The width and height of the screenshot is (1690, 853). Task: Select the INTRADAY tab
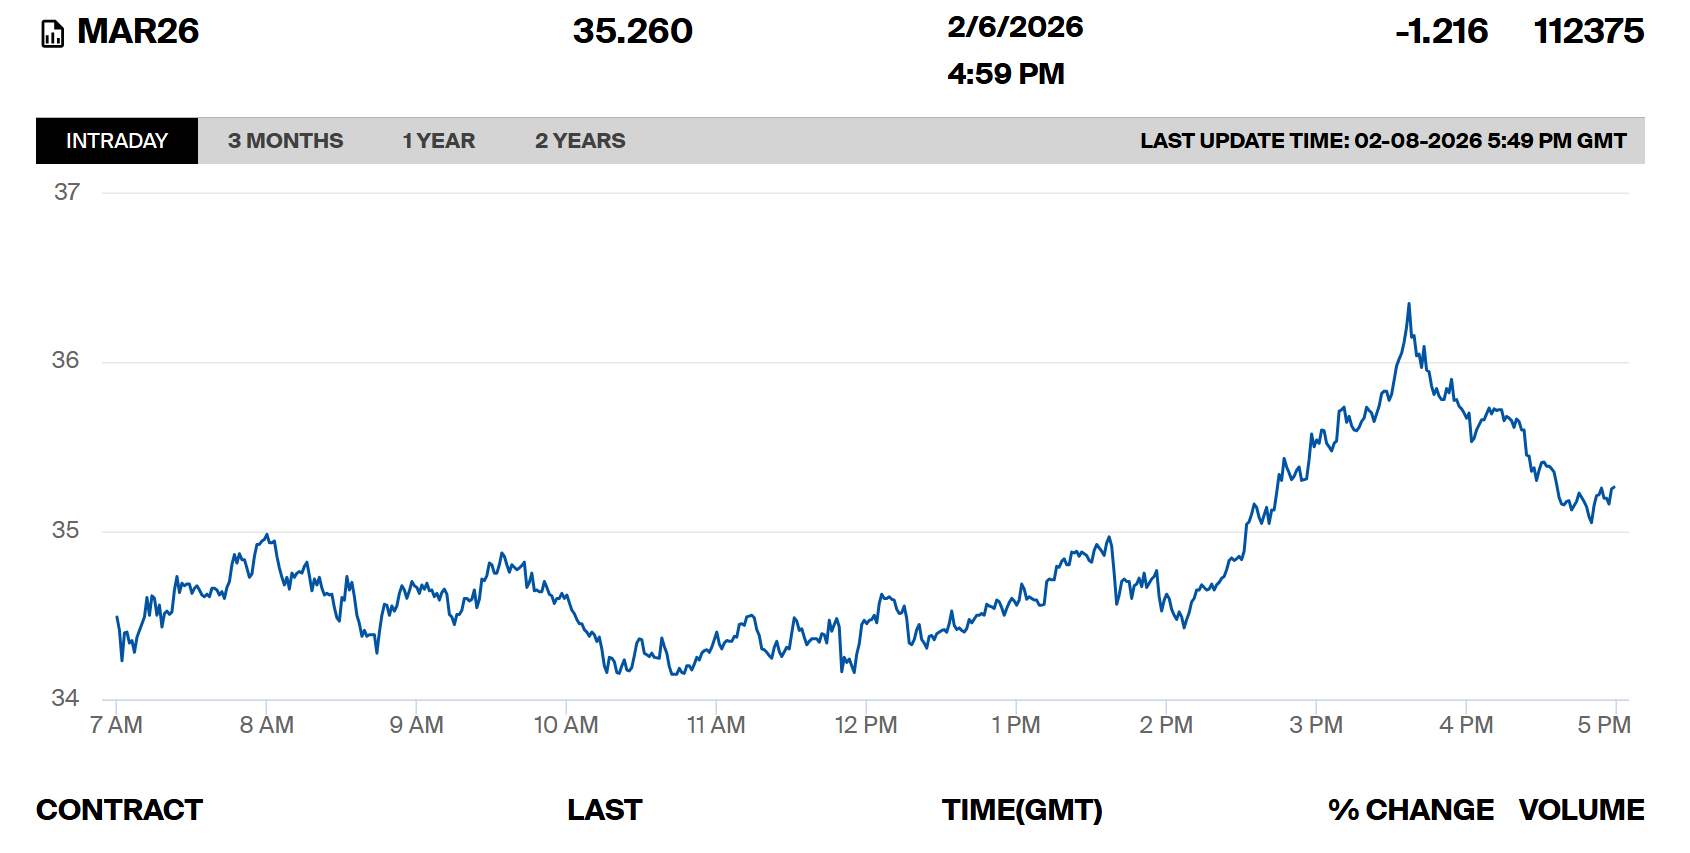pos(117,141)
